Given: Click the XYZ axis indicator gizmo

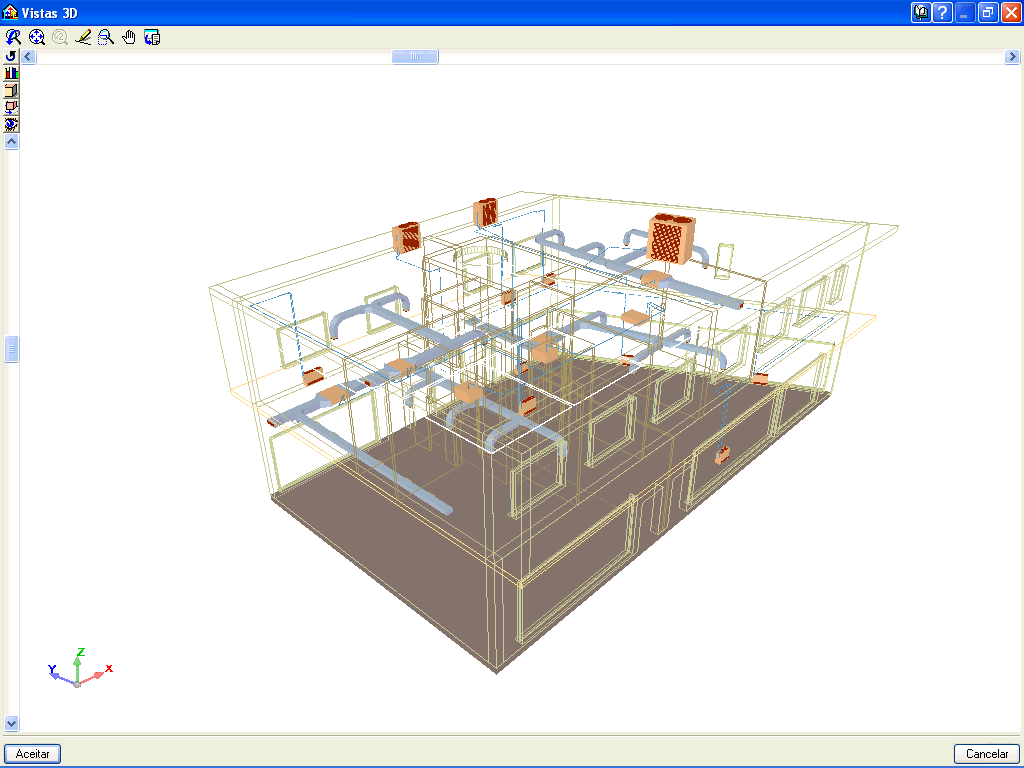Looking at the screenshot, I should click(x=80, y=668).
